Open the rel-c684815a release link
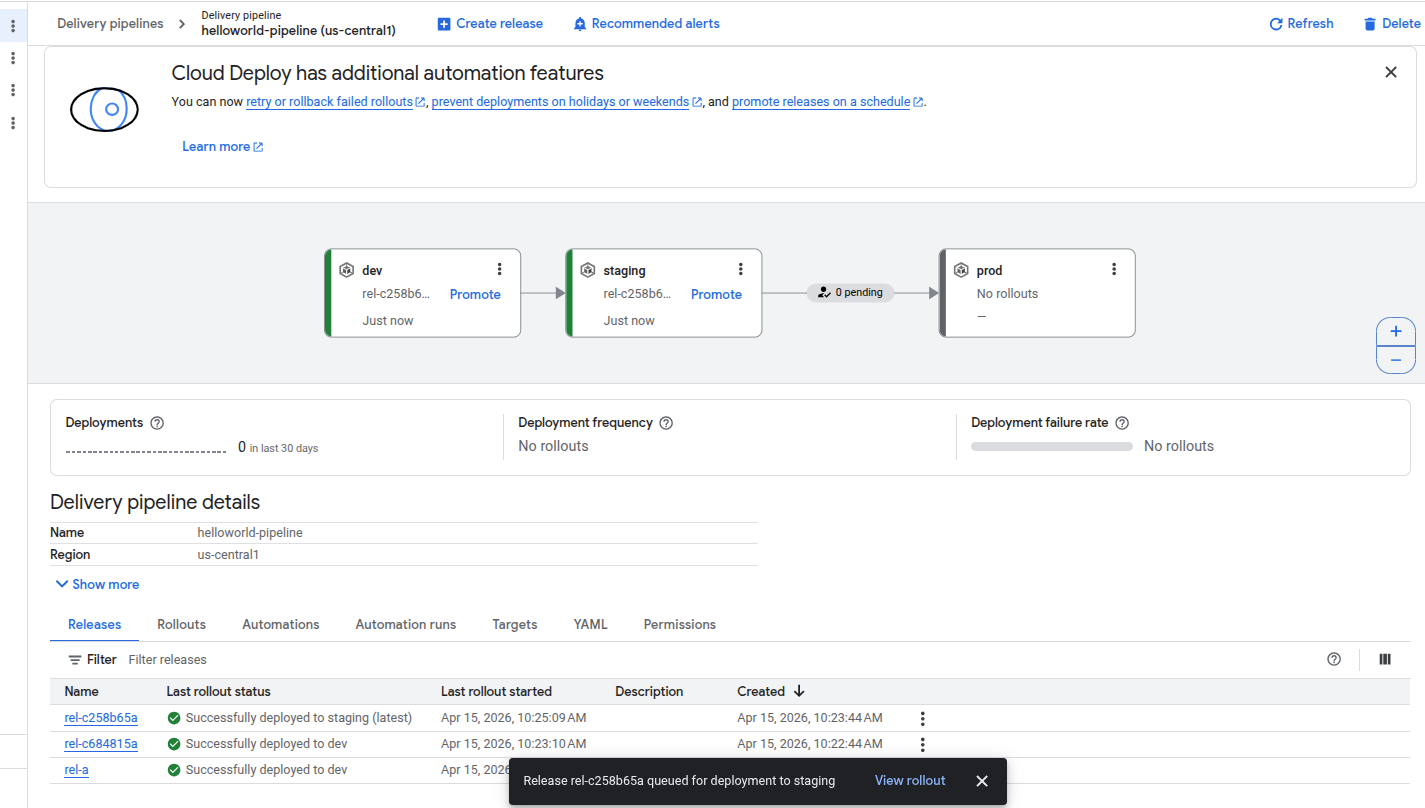 tap(101, 744)
